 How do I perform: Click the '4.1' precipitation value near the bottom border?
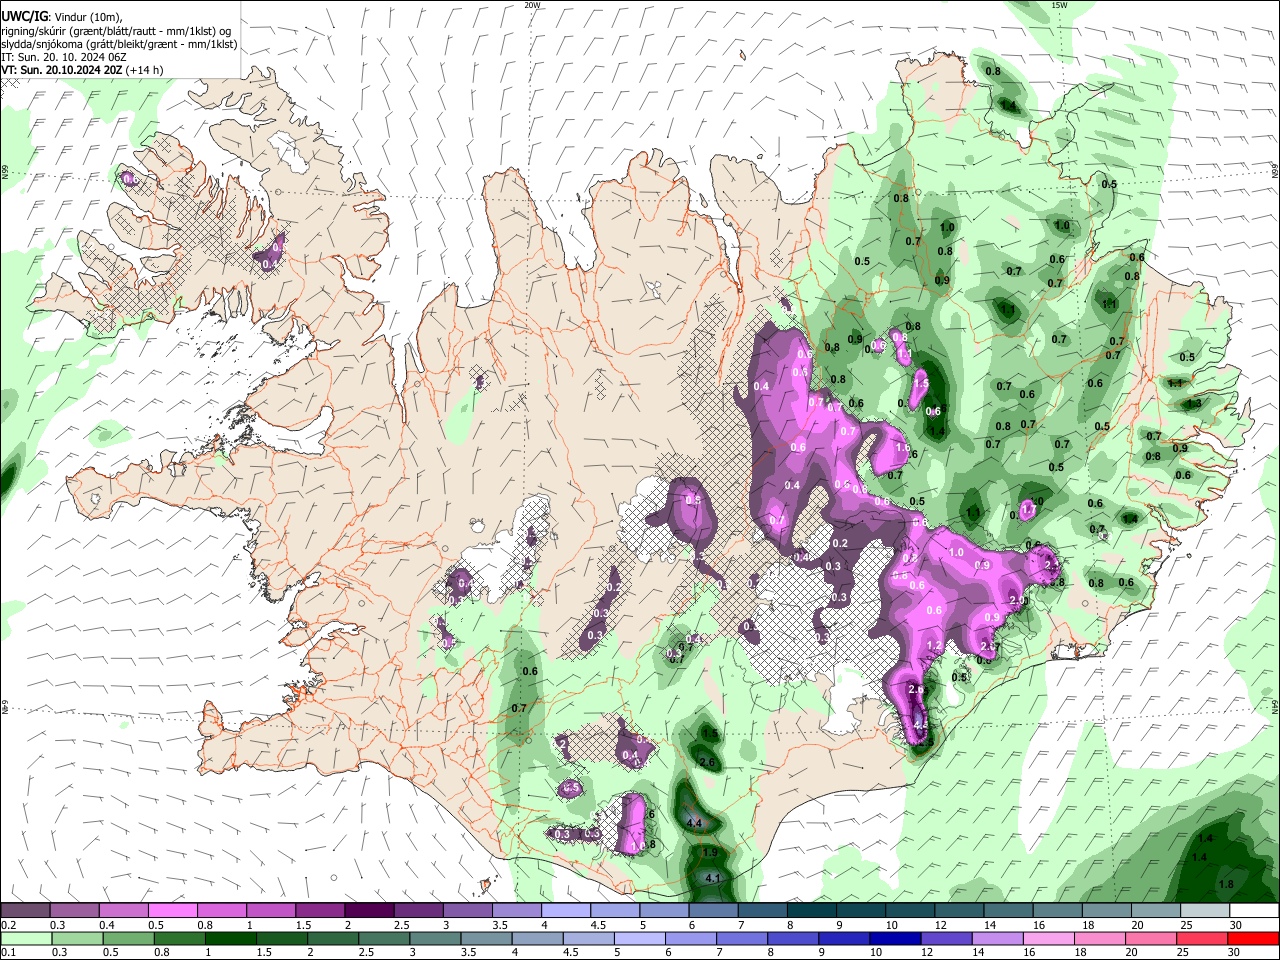(x=713, y=878)
